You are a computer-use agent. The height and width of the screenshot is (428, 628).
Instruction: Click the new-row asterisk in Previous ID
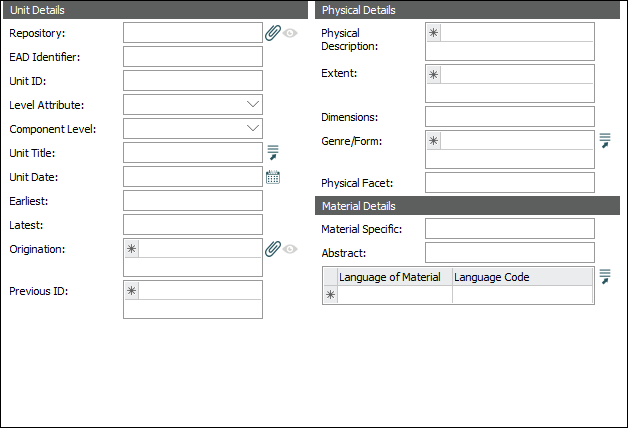tap(131, 291)
